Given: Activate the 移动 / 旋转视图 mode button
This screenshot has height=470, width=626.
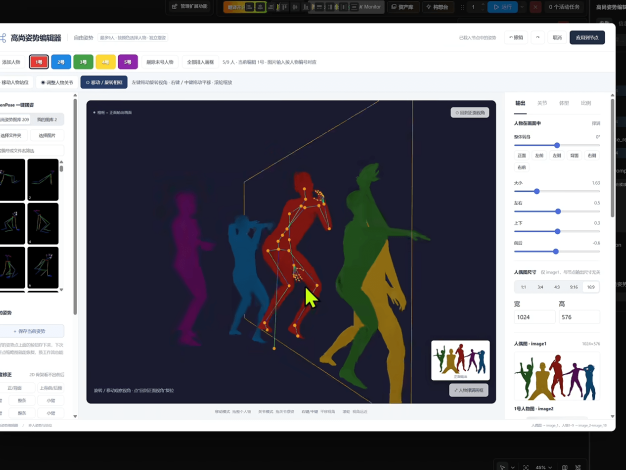Looking at the screenshot, I should (104, 82).
